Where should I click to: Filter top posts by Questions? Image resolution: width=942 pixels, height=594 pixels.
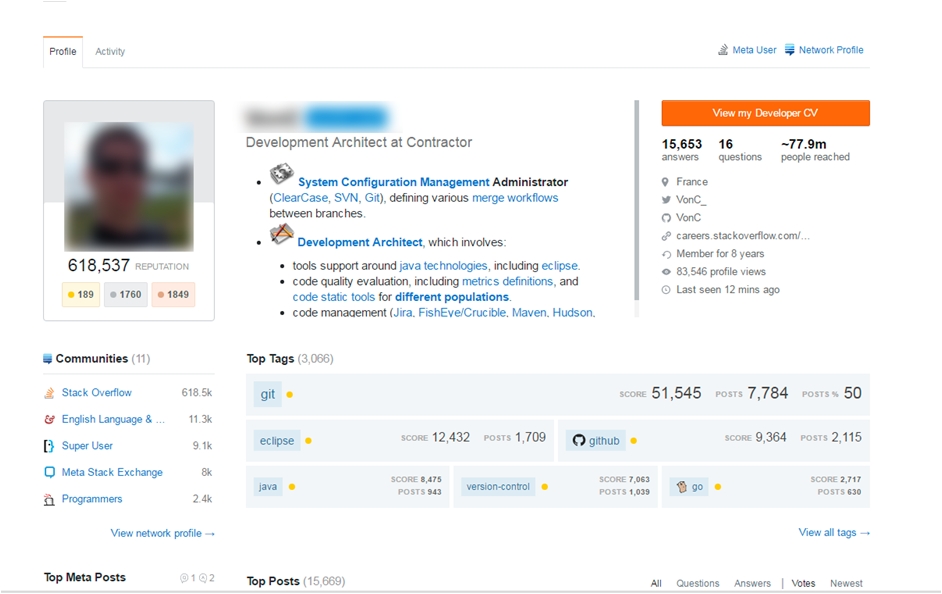click(x=697, y=584)
